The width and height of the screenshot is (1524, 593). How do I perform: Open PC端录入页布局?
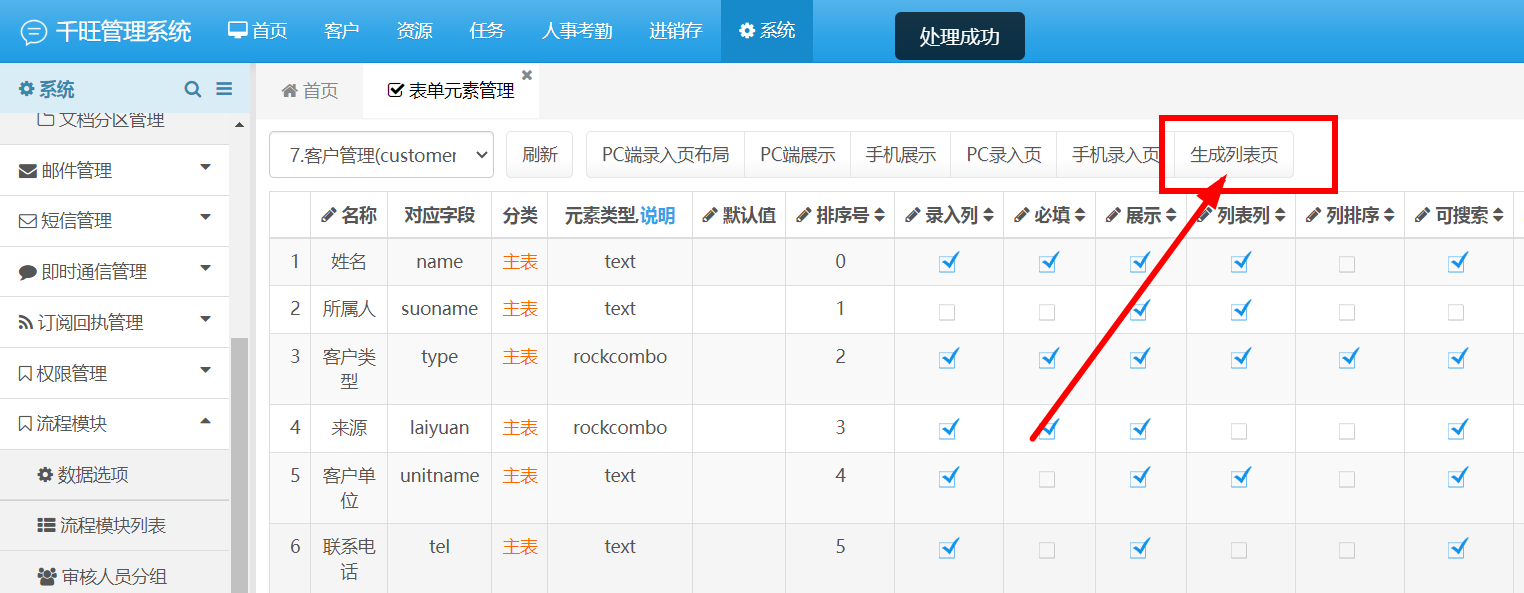pyautogui.click(x=665, y=155)
